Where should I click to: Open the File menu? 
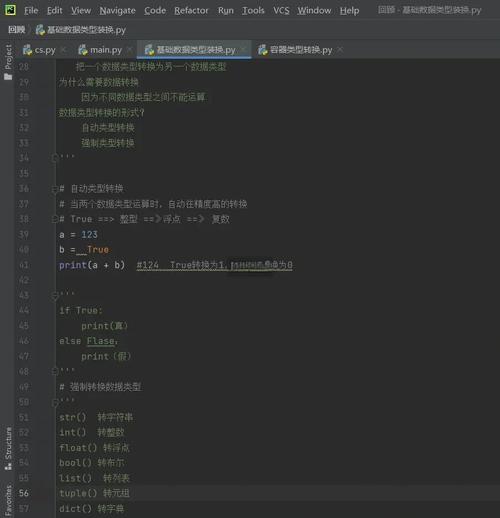(x=31, y=11)
